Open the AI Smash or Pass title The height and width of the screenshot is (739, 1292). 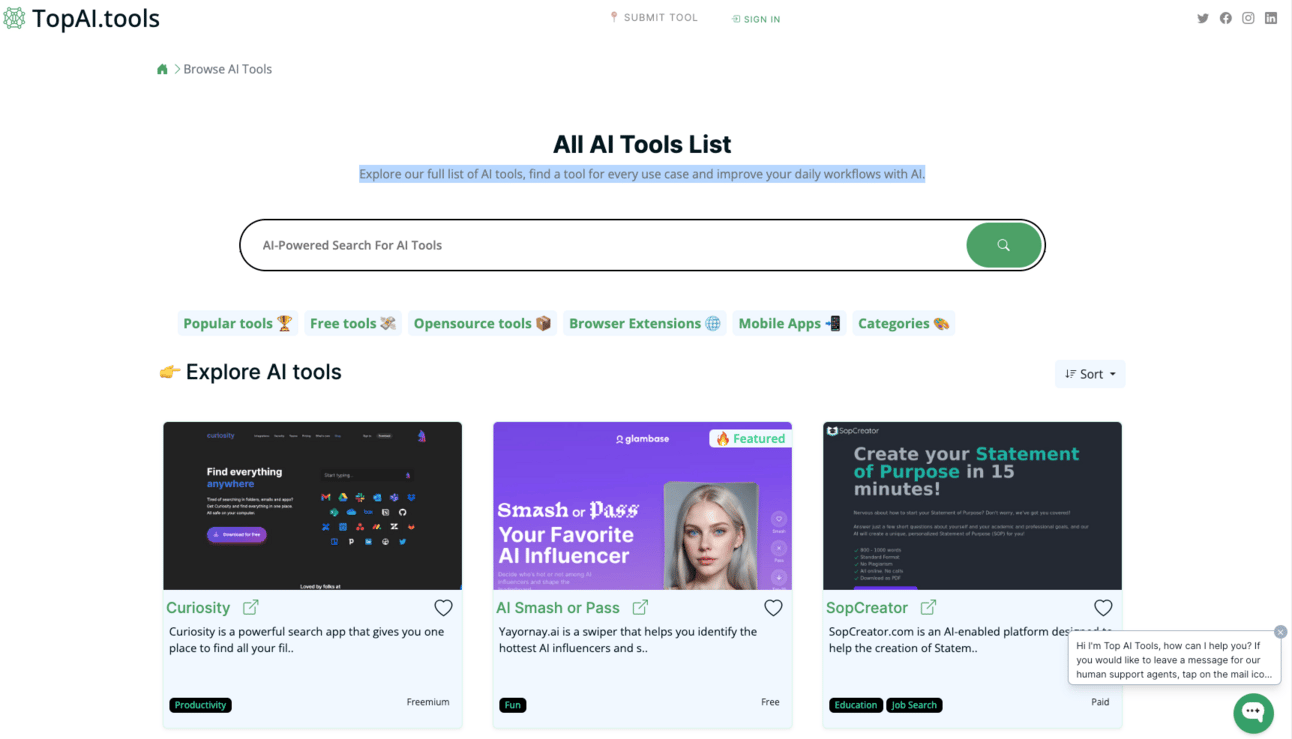tap(558, 607)
